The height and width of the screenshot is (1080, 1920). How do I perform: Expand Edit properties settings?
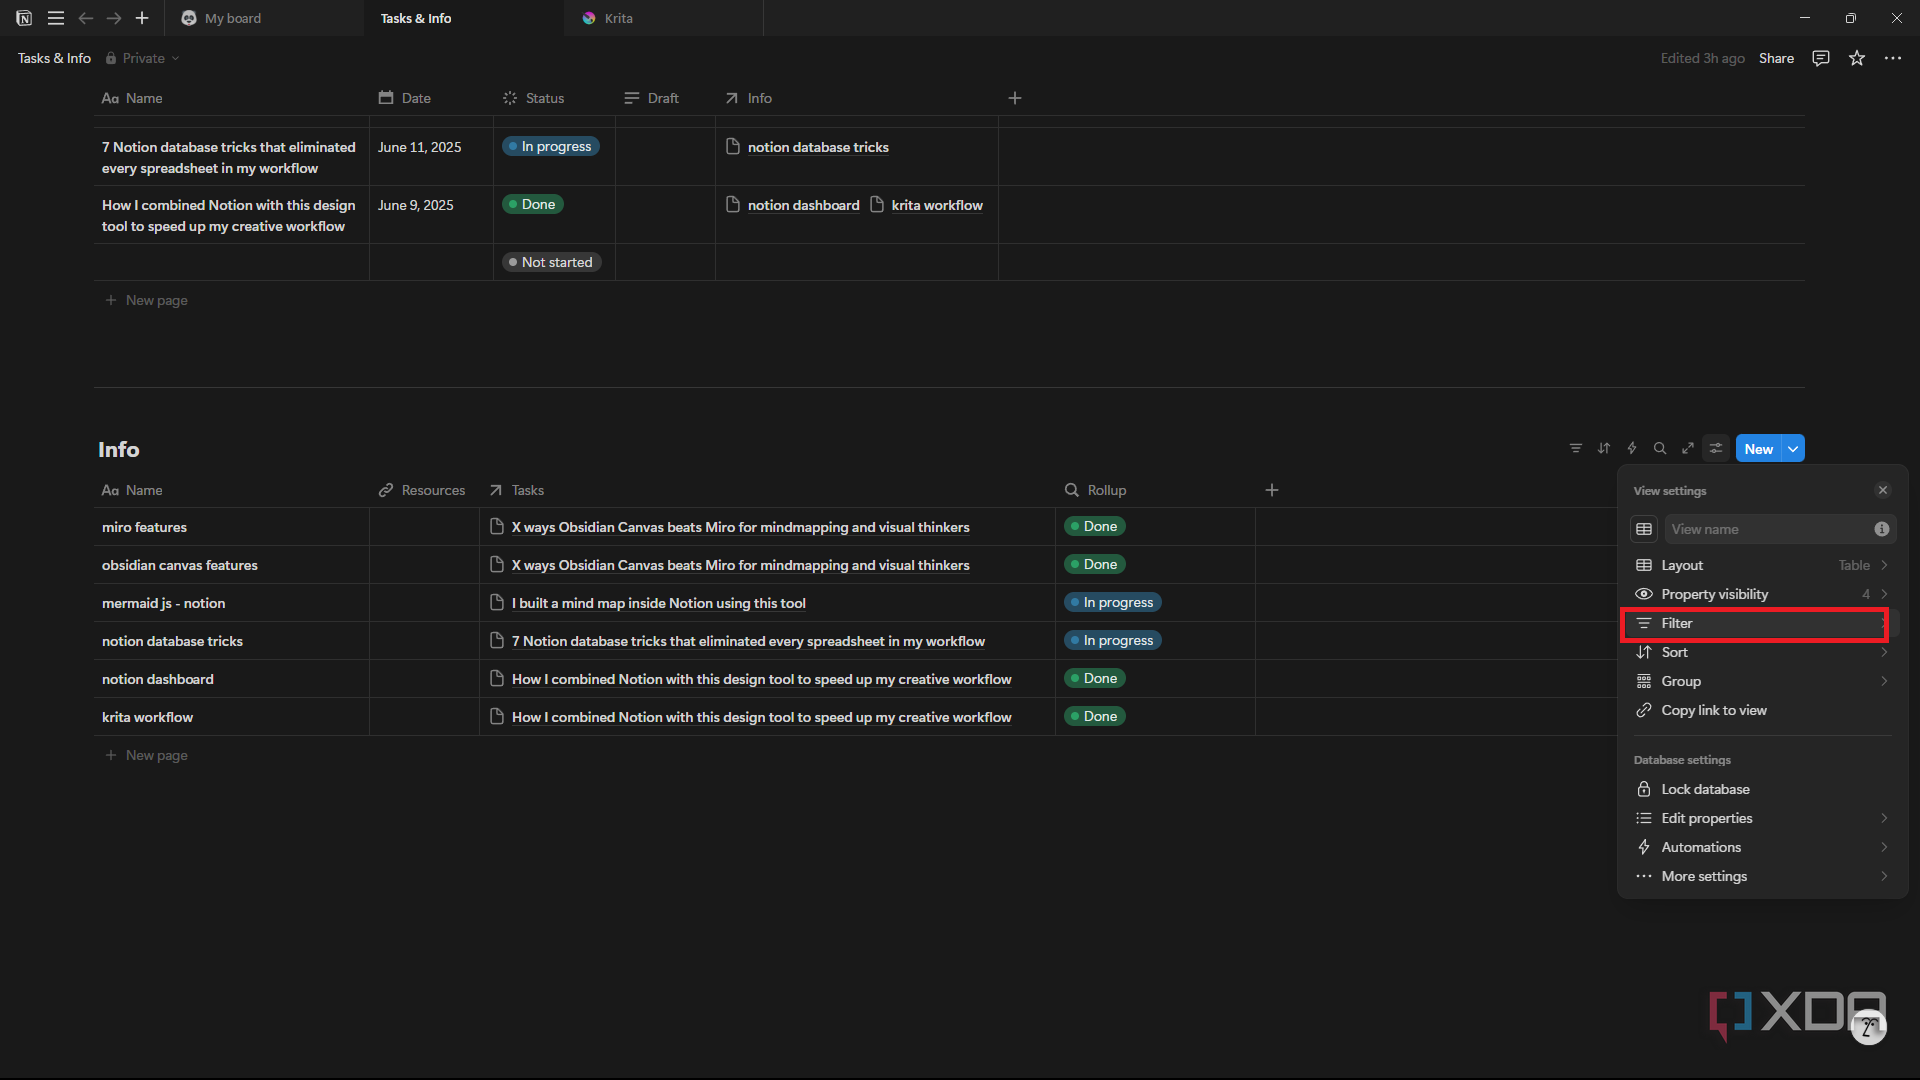pyautogui.click(x=1762, y=818)
